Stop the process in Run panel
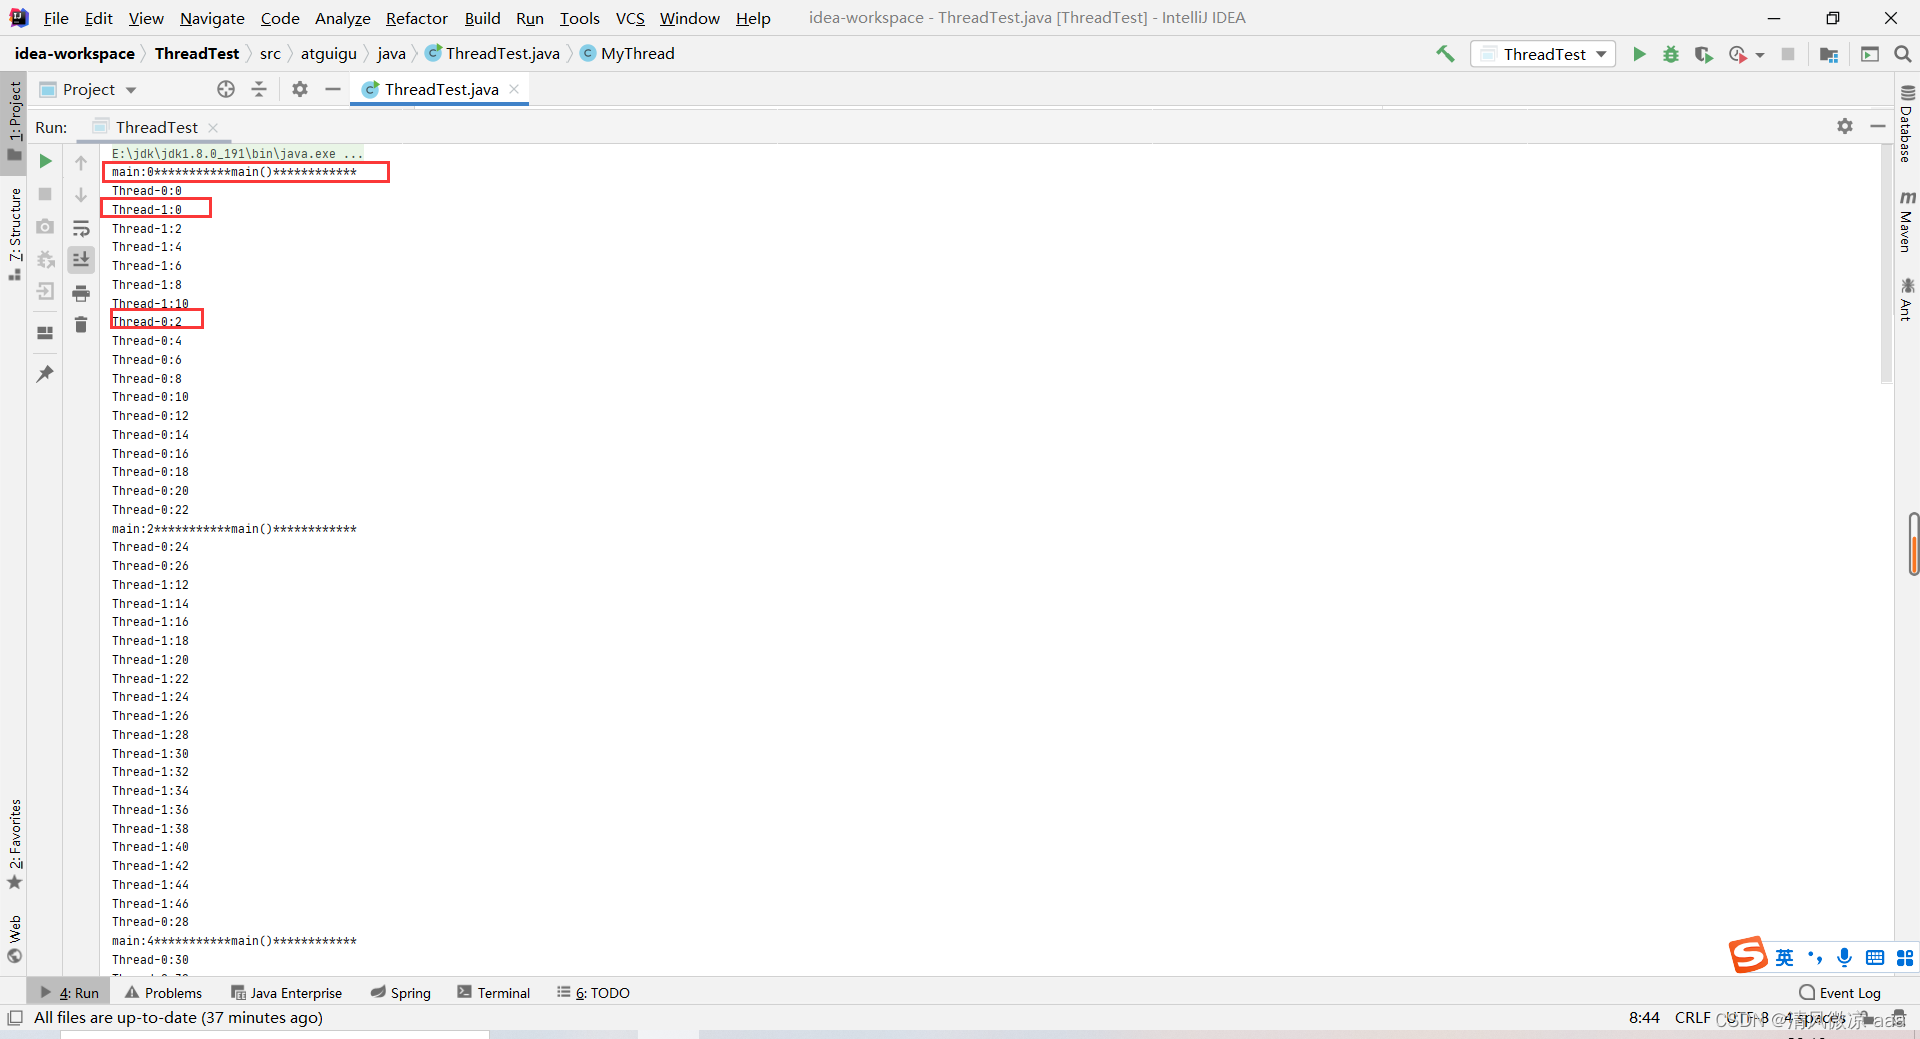Screen dimensions: 1920x1039 45,194
